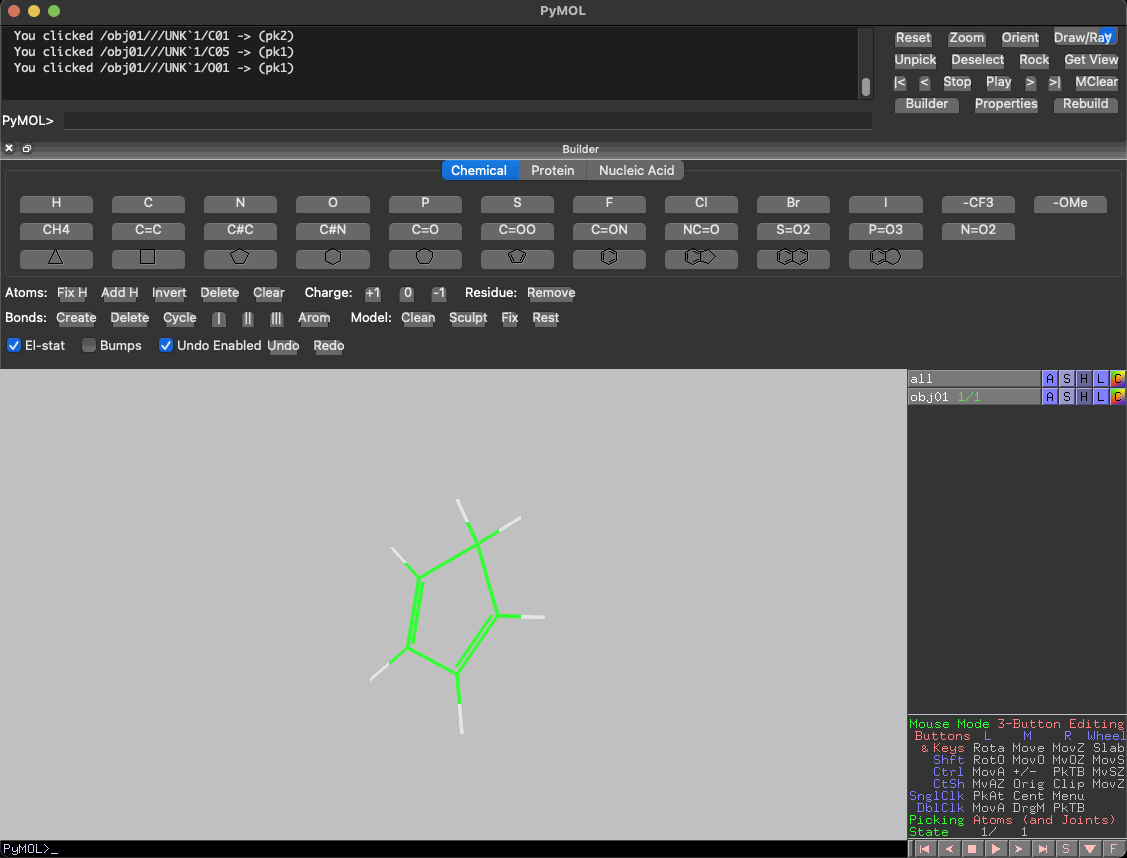This screenshot has width=1127, height=858.
Task: Add a C=O carbonyl fragment
Action: click(425, 230)
